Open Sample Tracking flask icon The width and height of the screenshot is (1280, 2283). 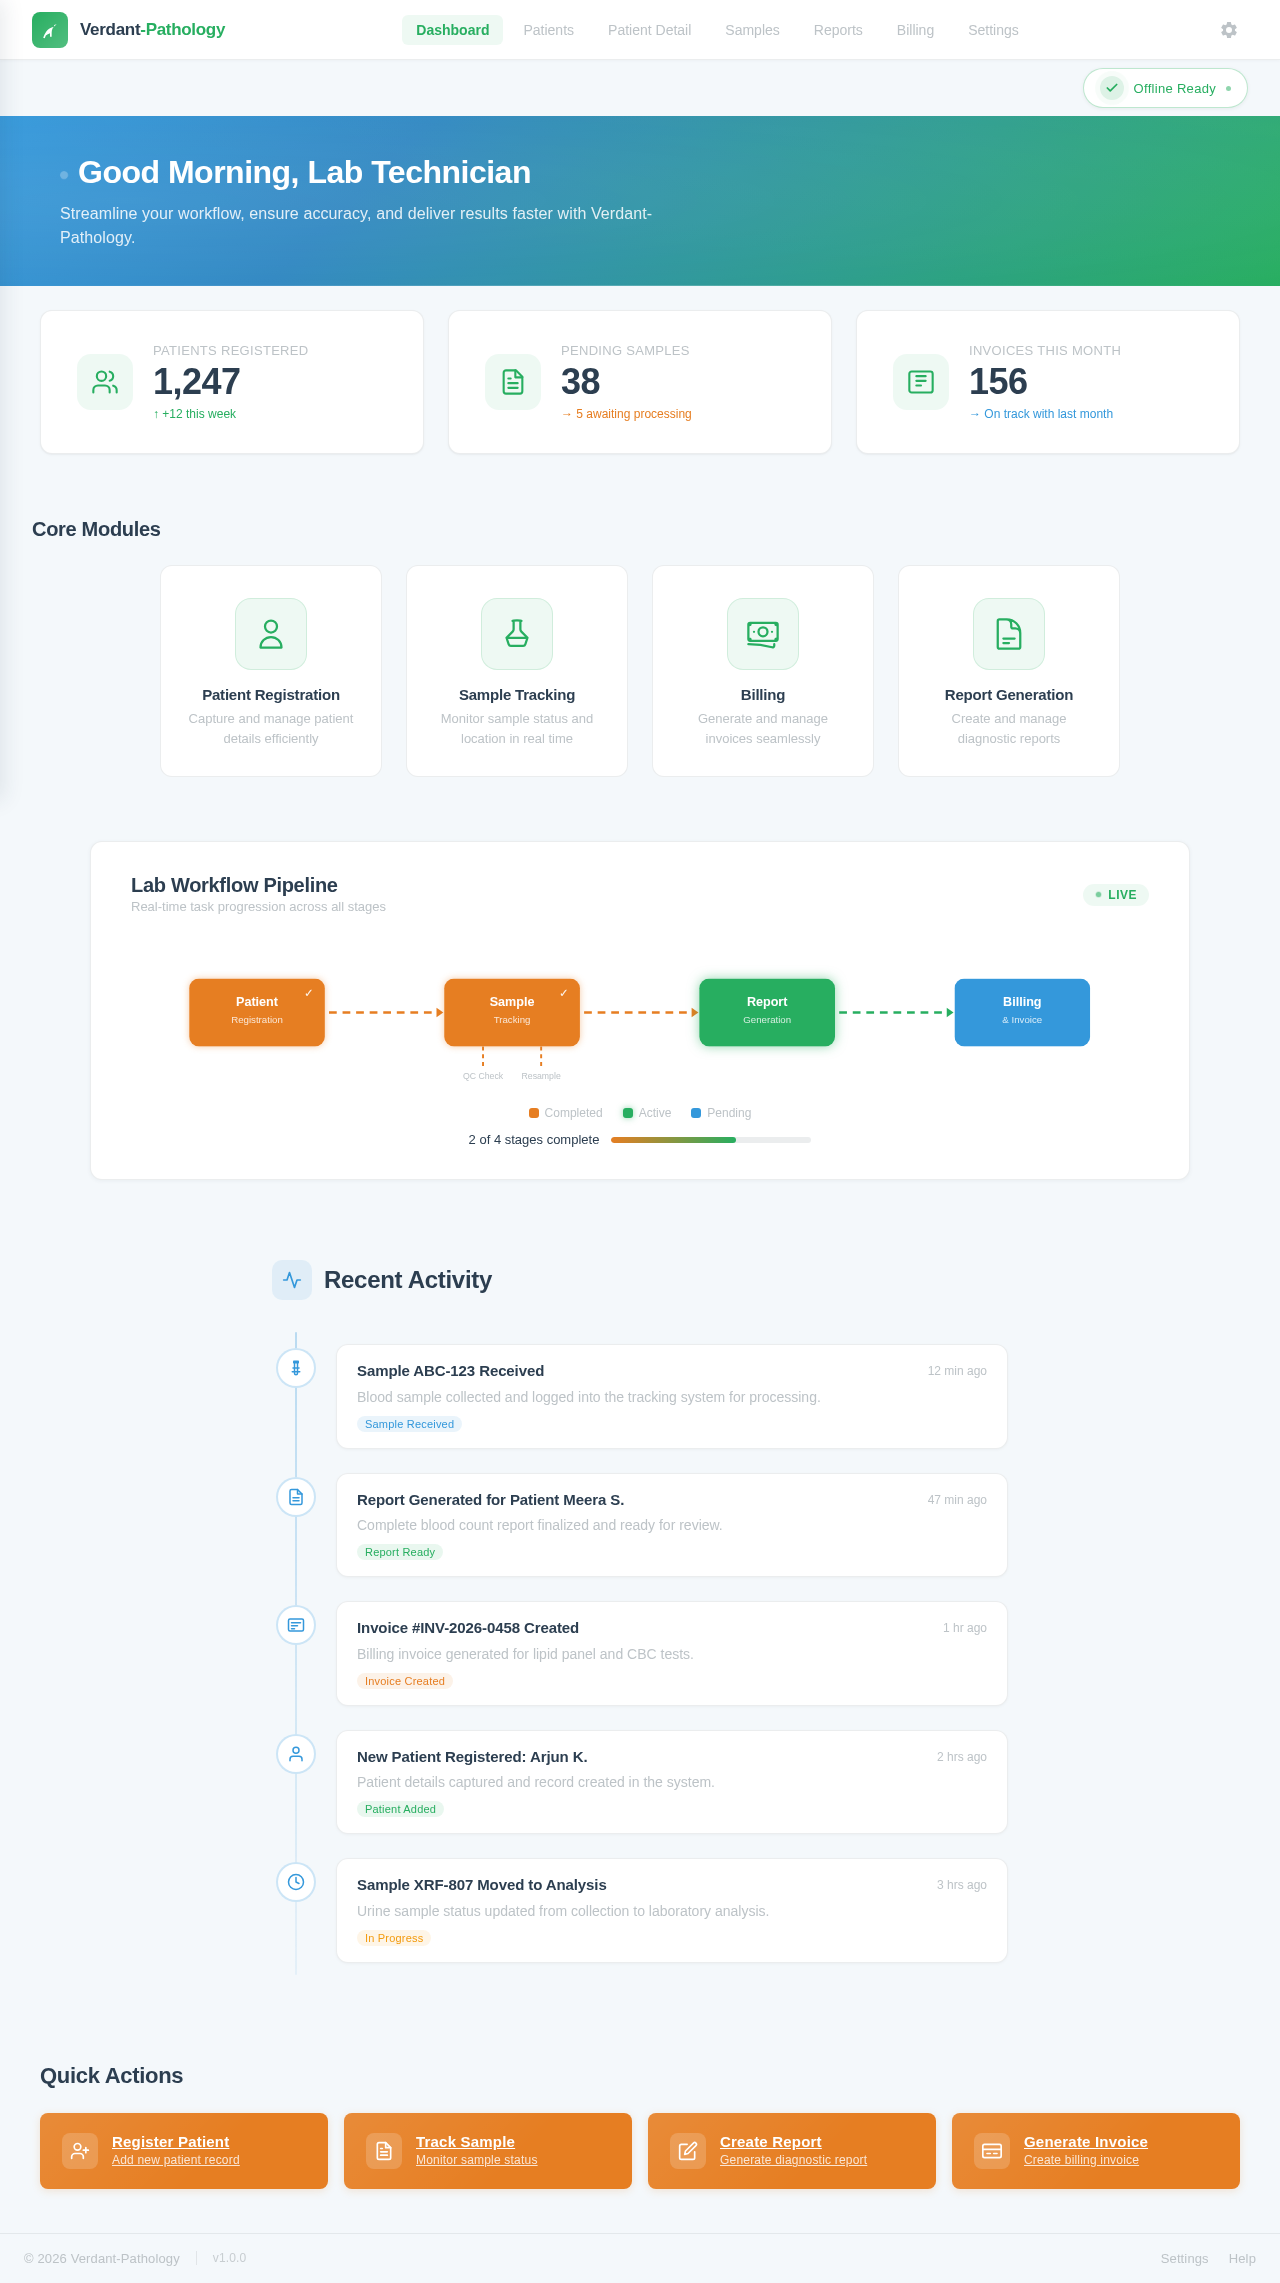point(517,634)
